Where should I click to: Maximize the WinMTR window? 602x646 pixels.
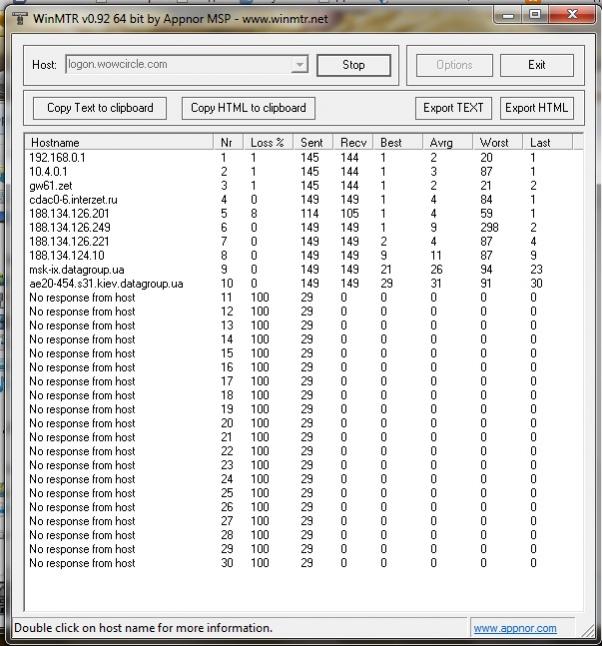point(535,15)
